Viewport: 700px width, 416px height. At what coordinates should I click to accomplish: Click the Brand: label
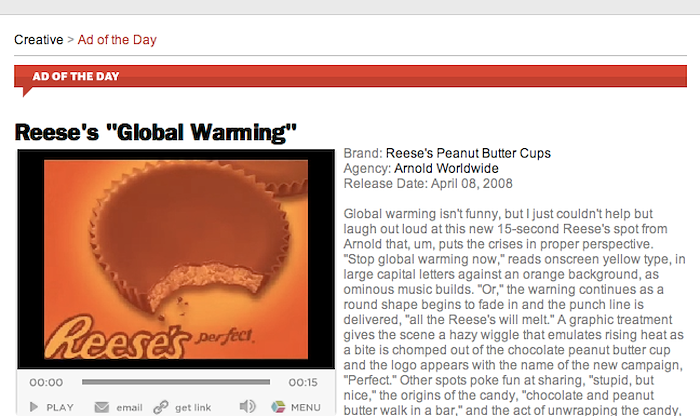pos(363,153)
